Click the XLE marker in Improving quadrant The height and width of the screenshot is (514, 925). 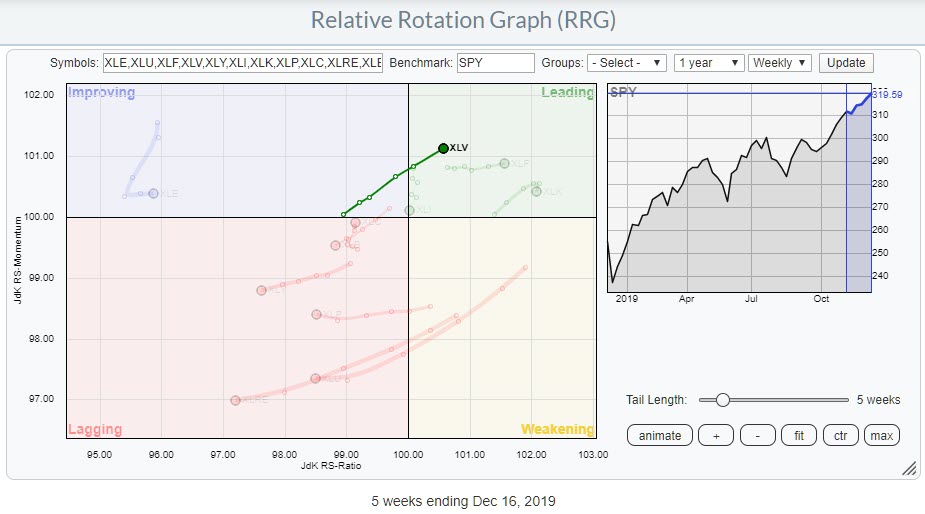[x=153, y=193]
